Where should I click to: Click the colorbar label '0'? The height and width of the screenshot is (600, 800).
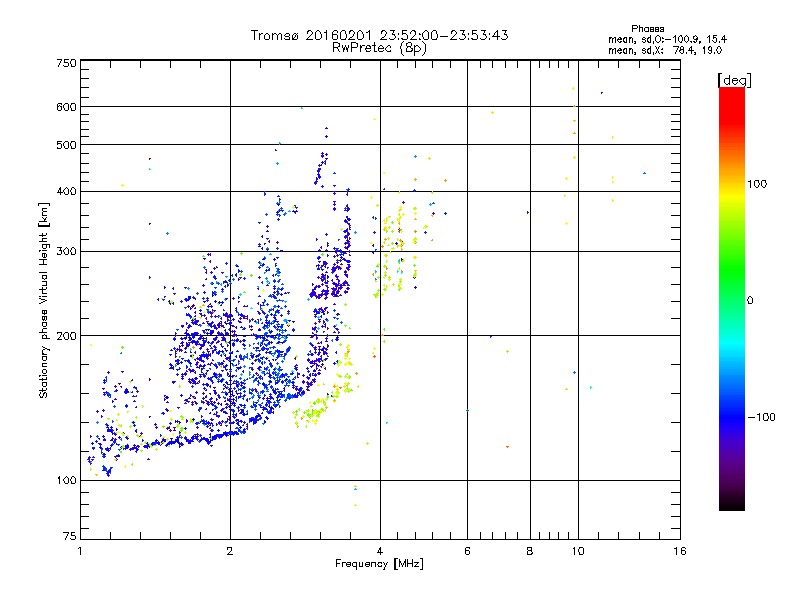pos(750,301)
